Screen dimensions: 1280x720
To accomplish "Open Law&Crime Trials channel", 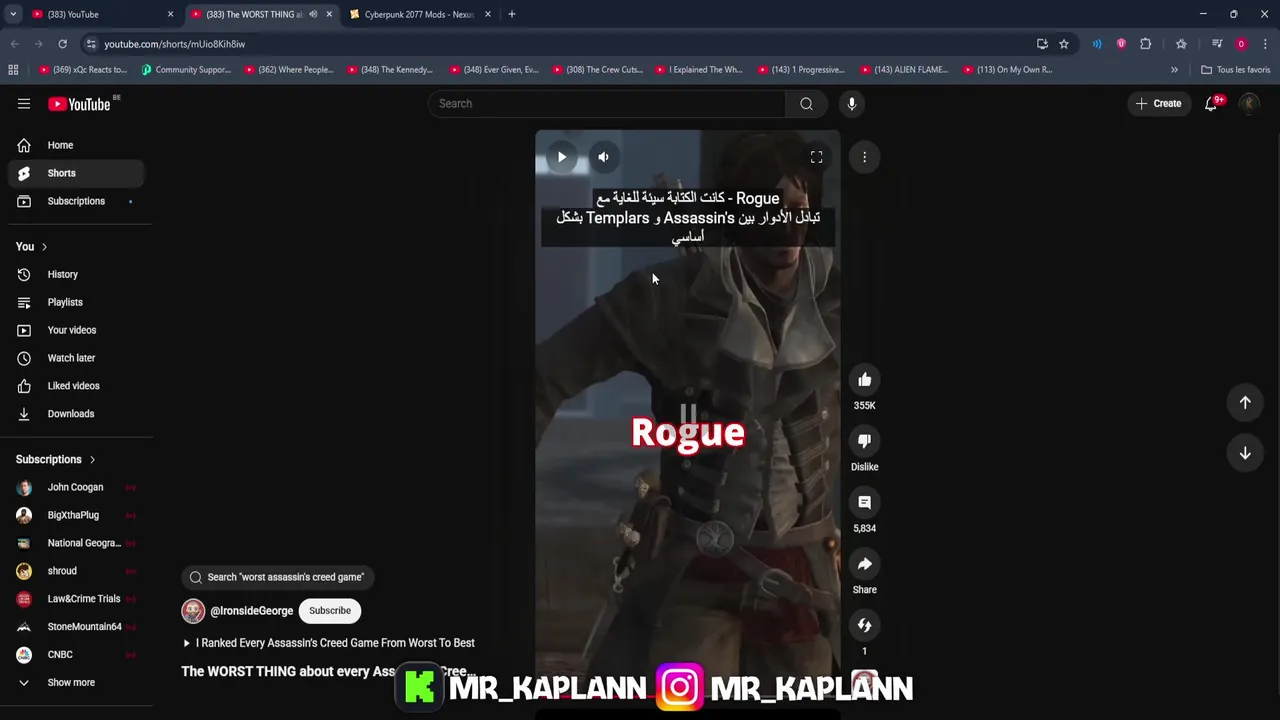I will pyautogui.click(x=76, y=599).
